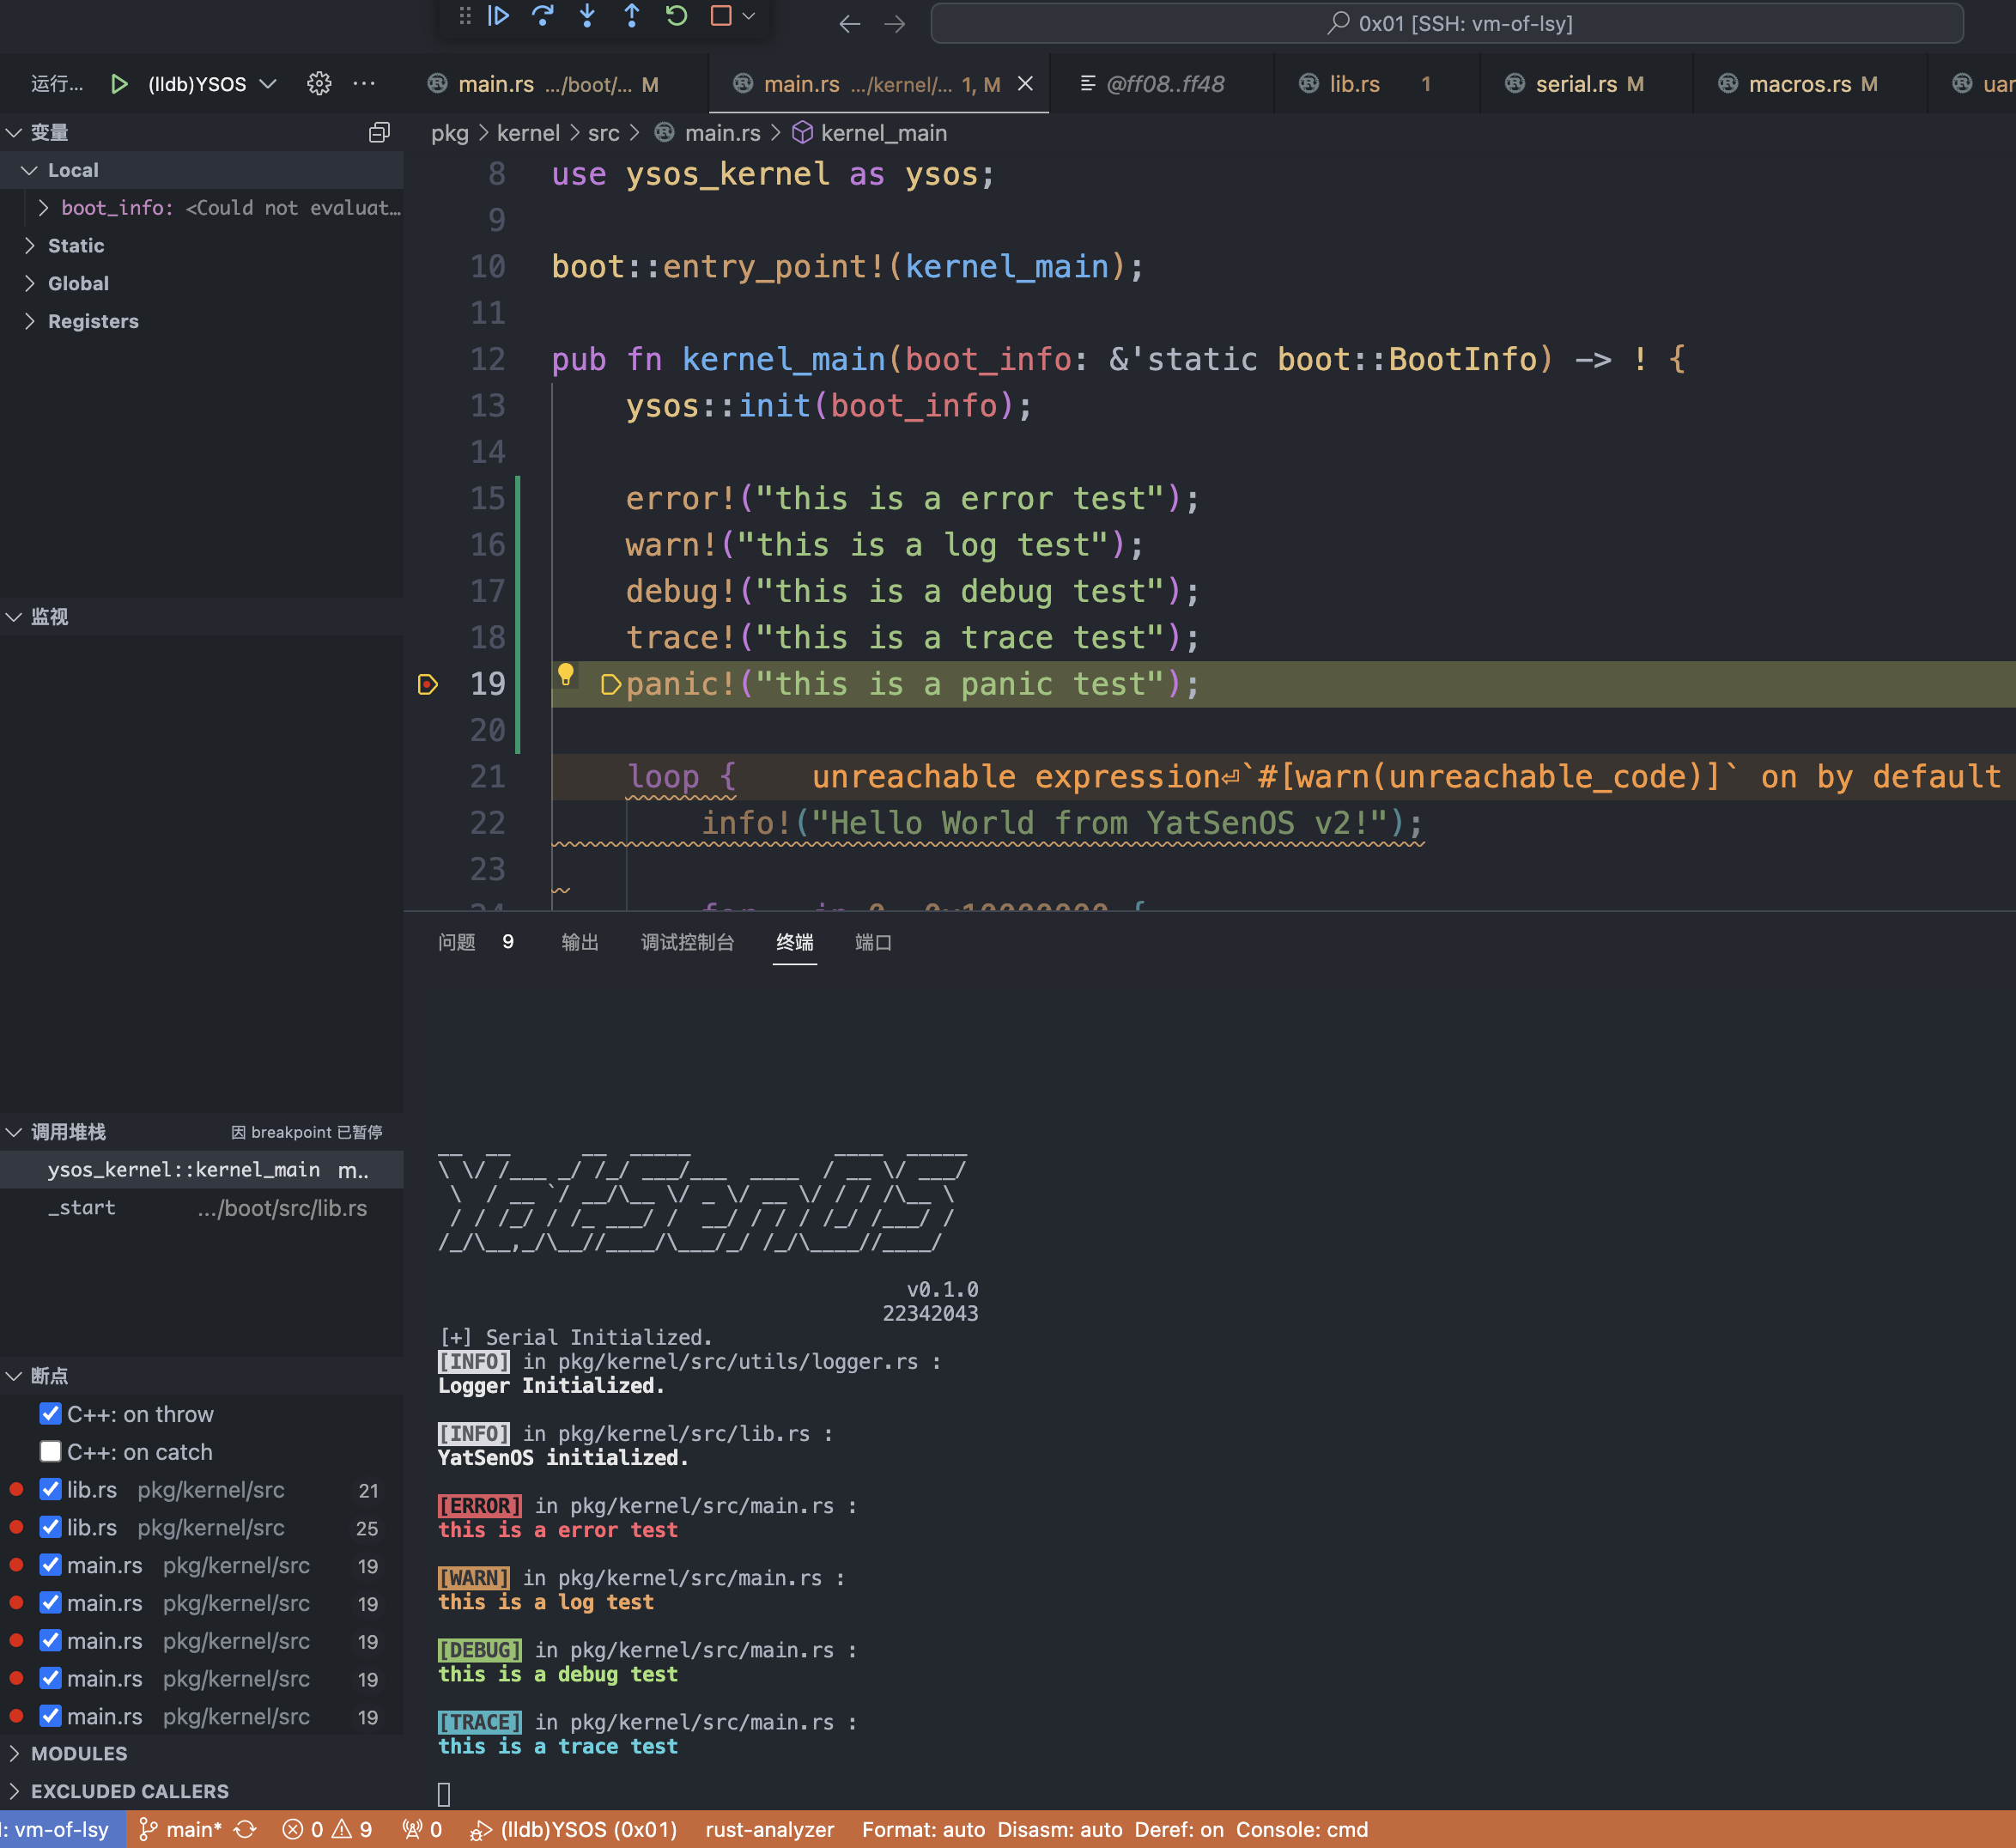The width and height of the screenshot is (2016, 1848).
Task: Click the terminal cursor input area
Action: 444,1794
